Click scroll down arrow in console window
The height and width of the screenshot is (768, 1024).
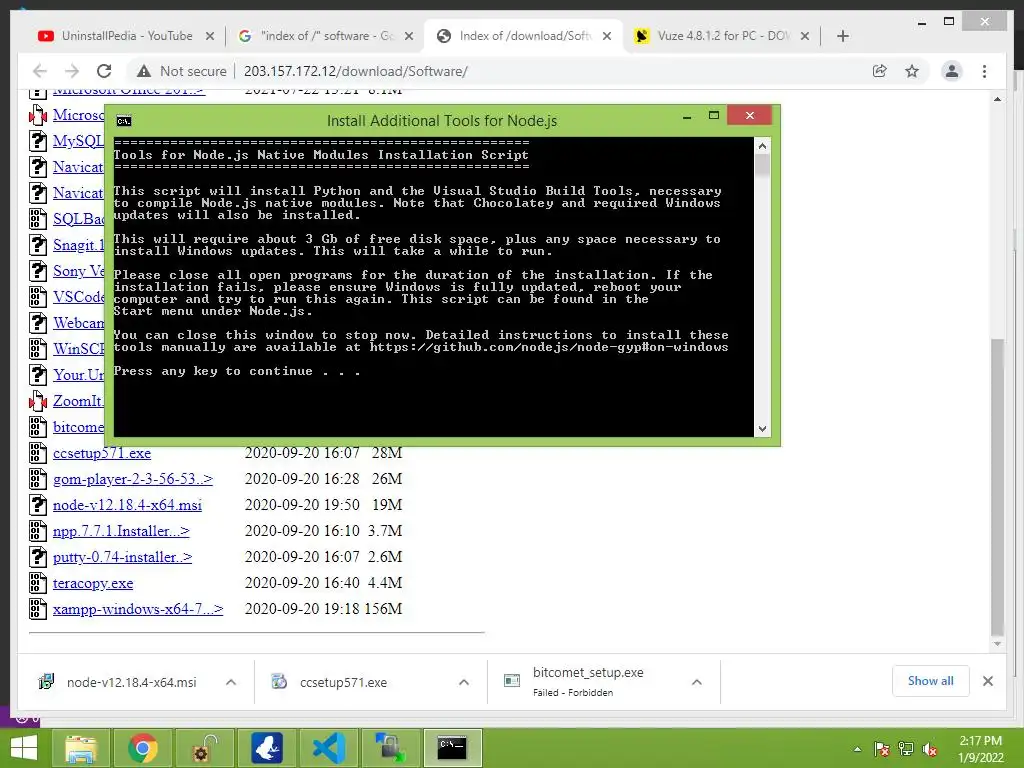pos(762,428)
